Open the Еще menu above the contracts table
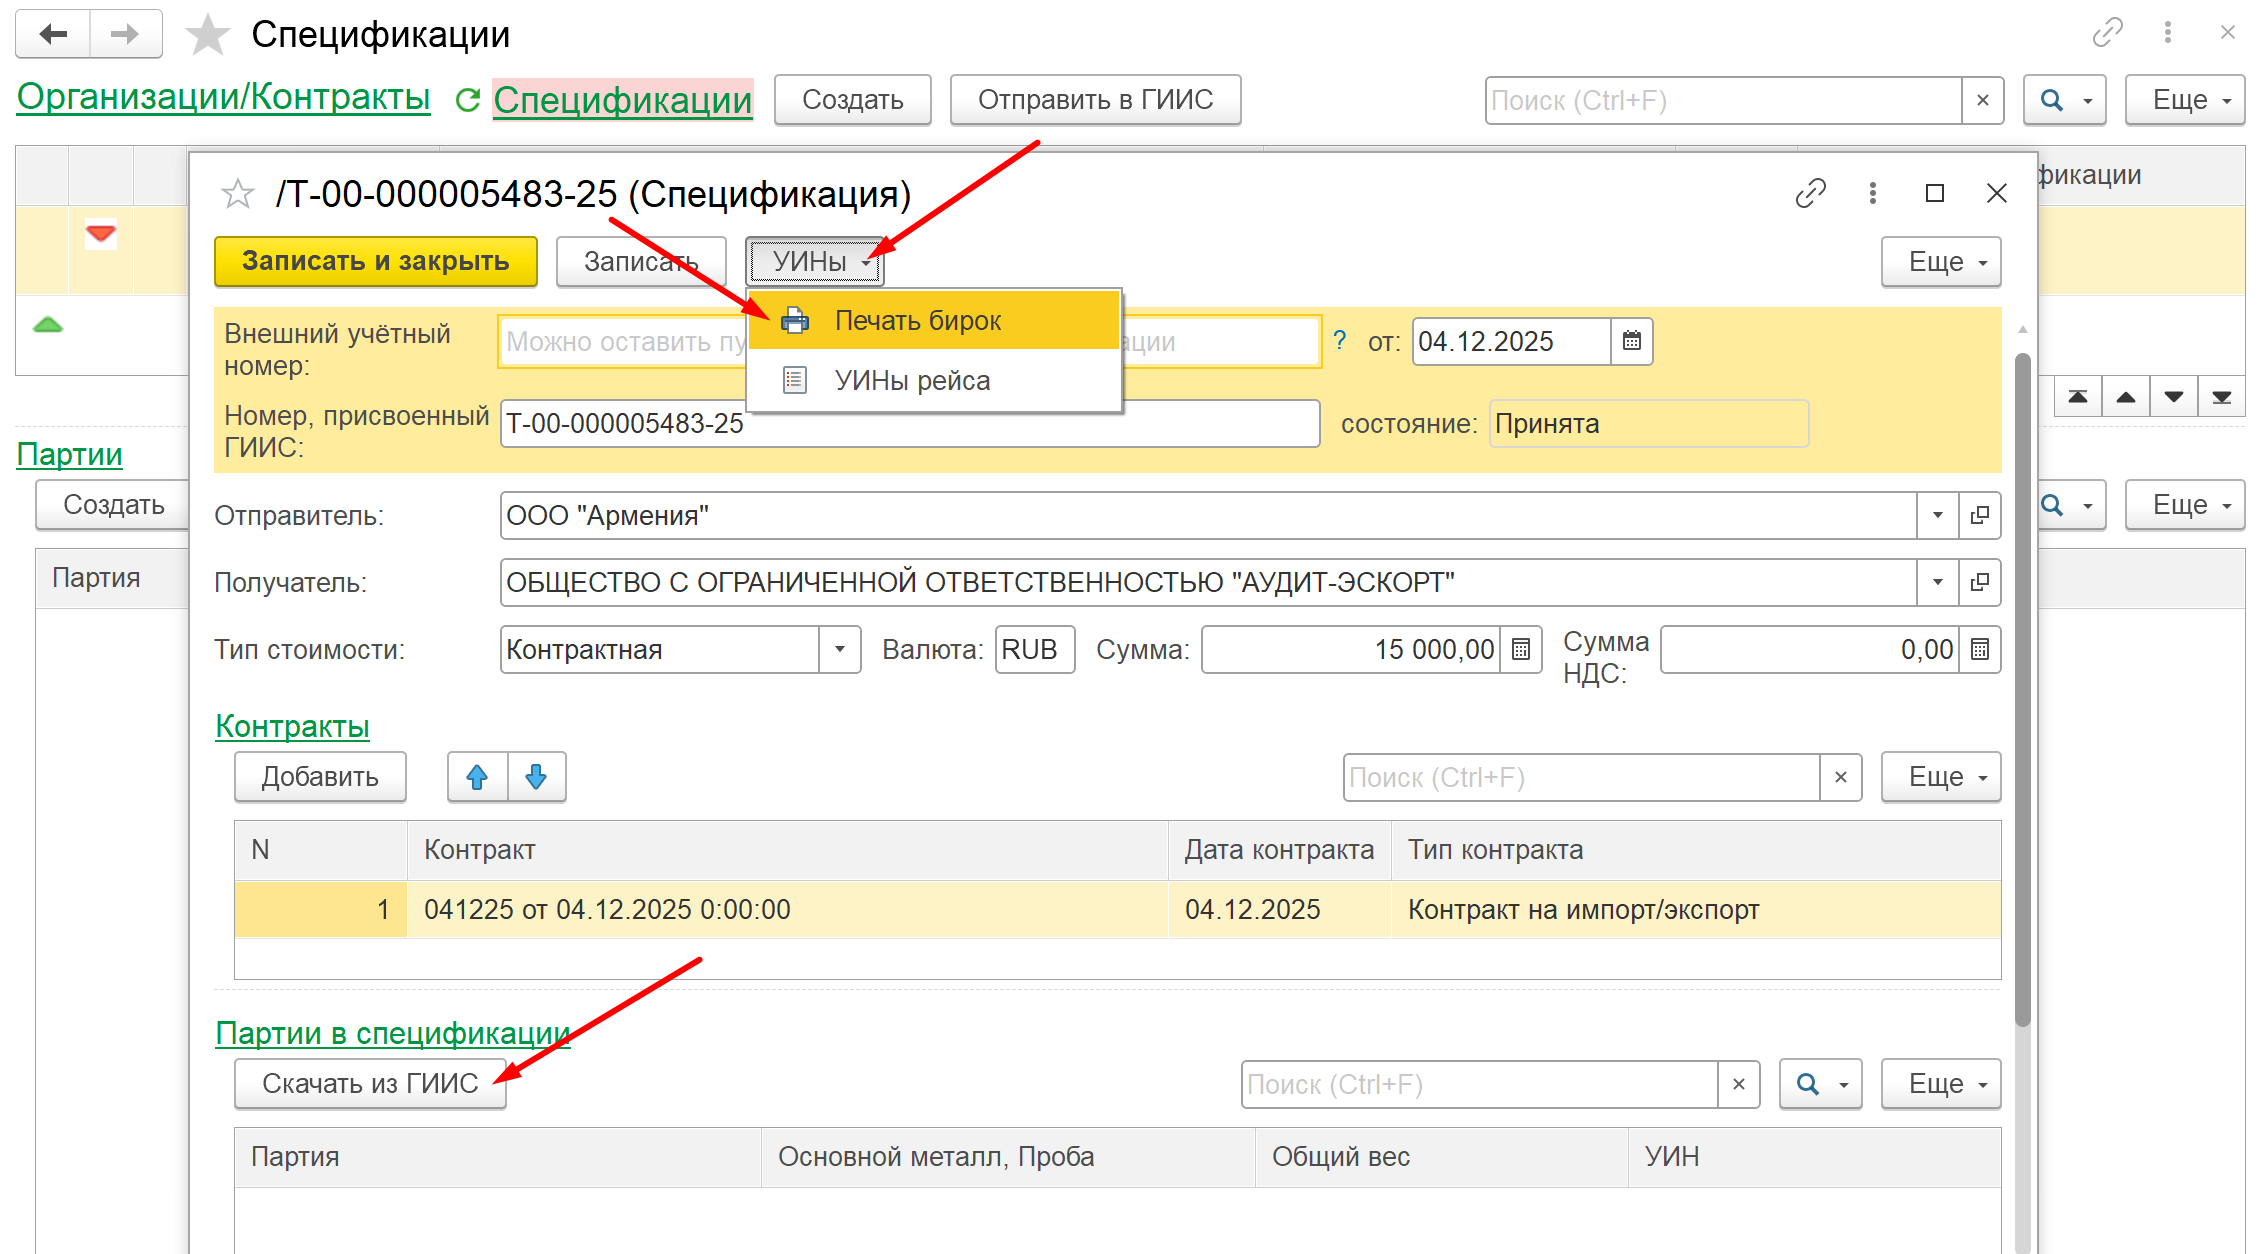This screenshot has width=2268, height=1254. point(1940,777)
